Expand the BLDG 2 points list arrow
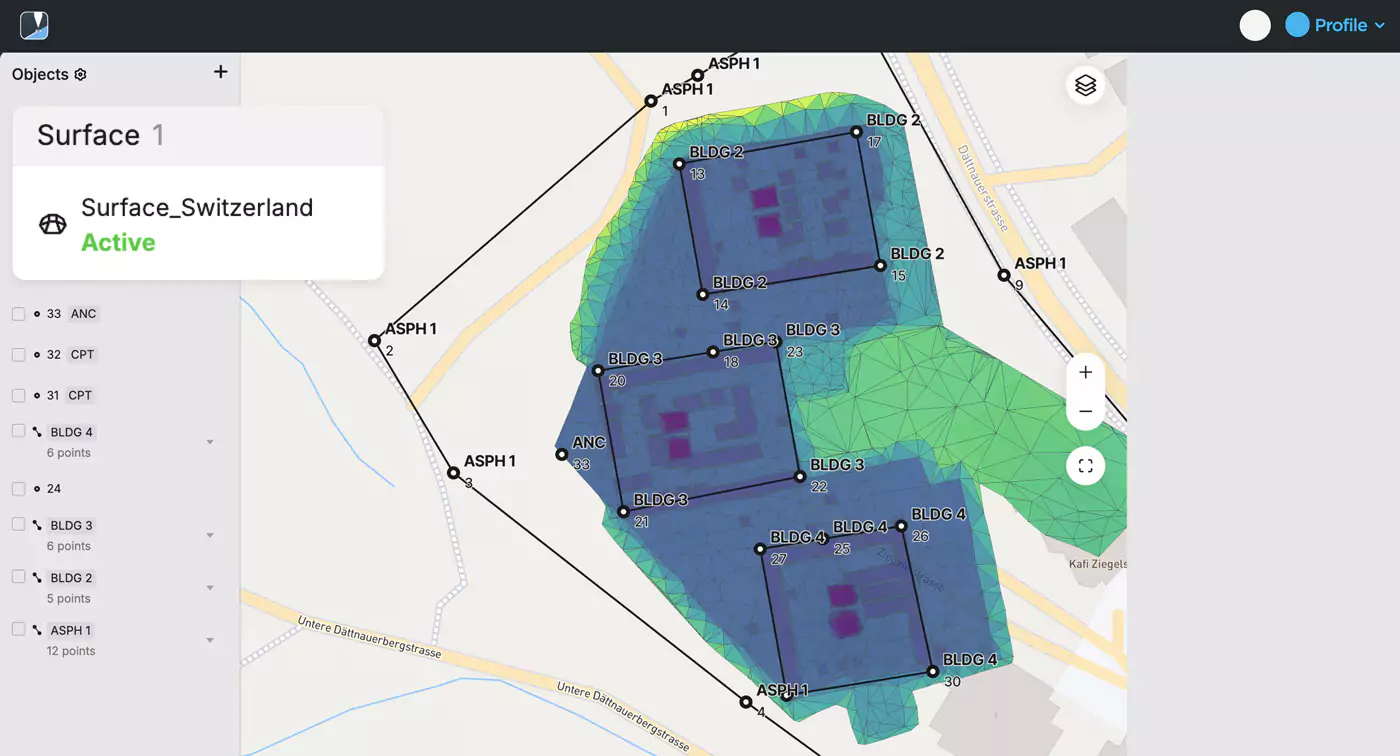The height and width of the screenshot is (756, 1400). point(210,588)
